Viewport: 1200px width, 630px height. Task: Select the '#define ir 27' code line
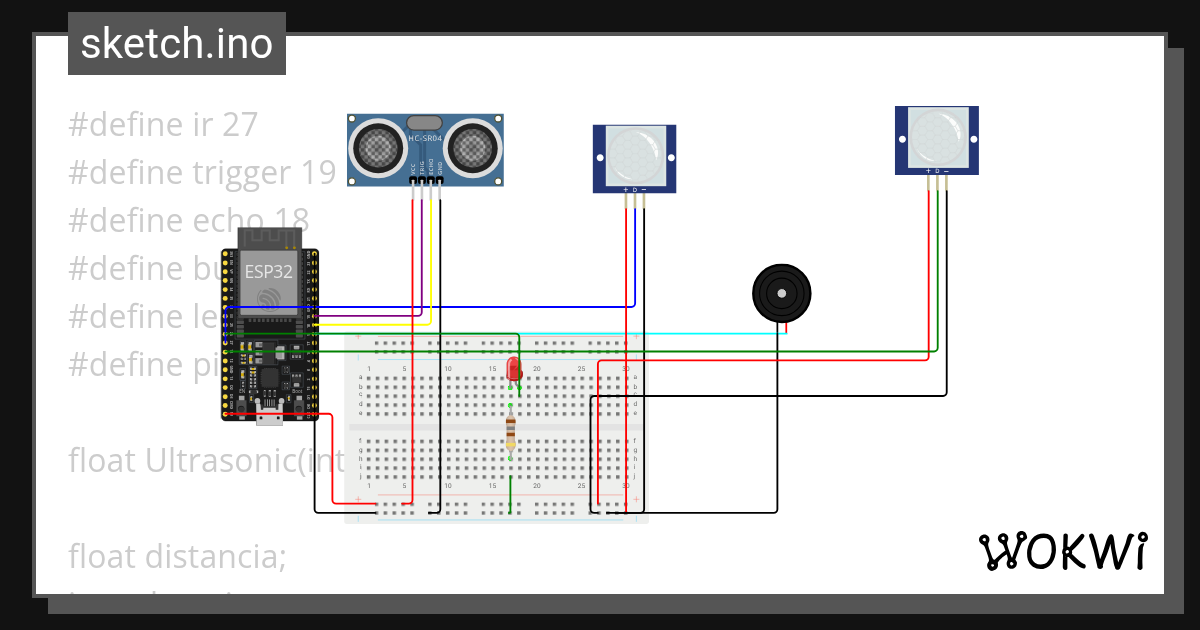pyautogui.click(x=163, y=124)
